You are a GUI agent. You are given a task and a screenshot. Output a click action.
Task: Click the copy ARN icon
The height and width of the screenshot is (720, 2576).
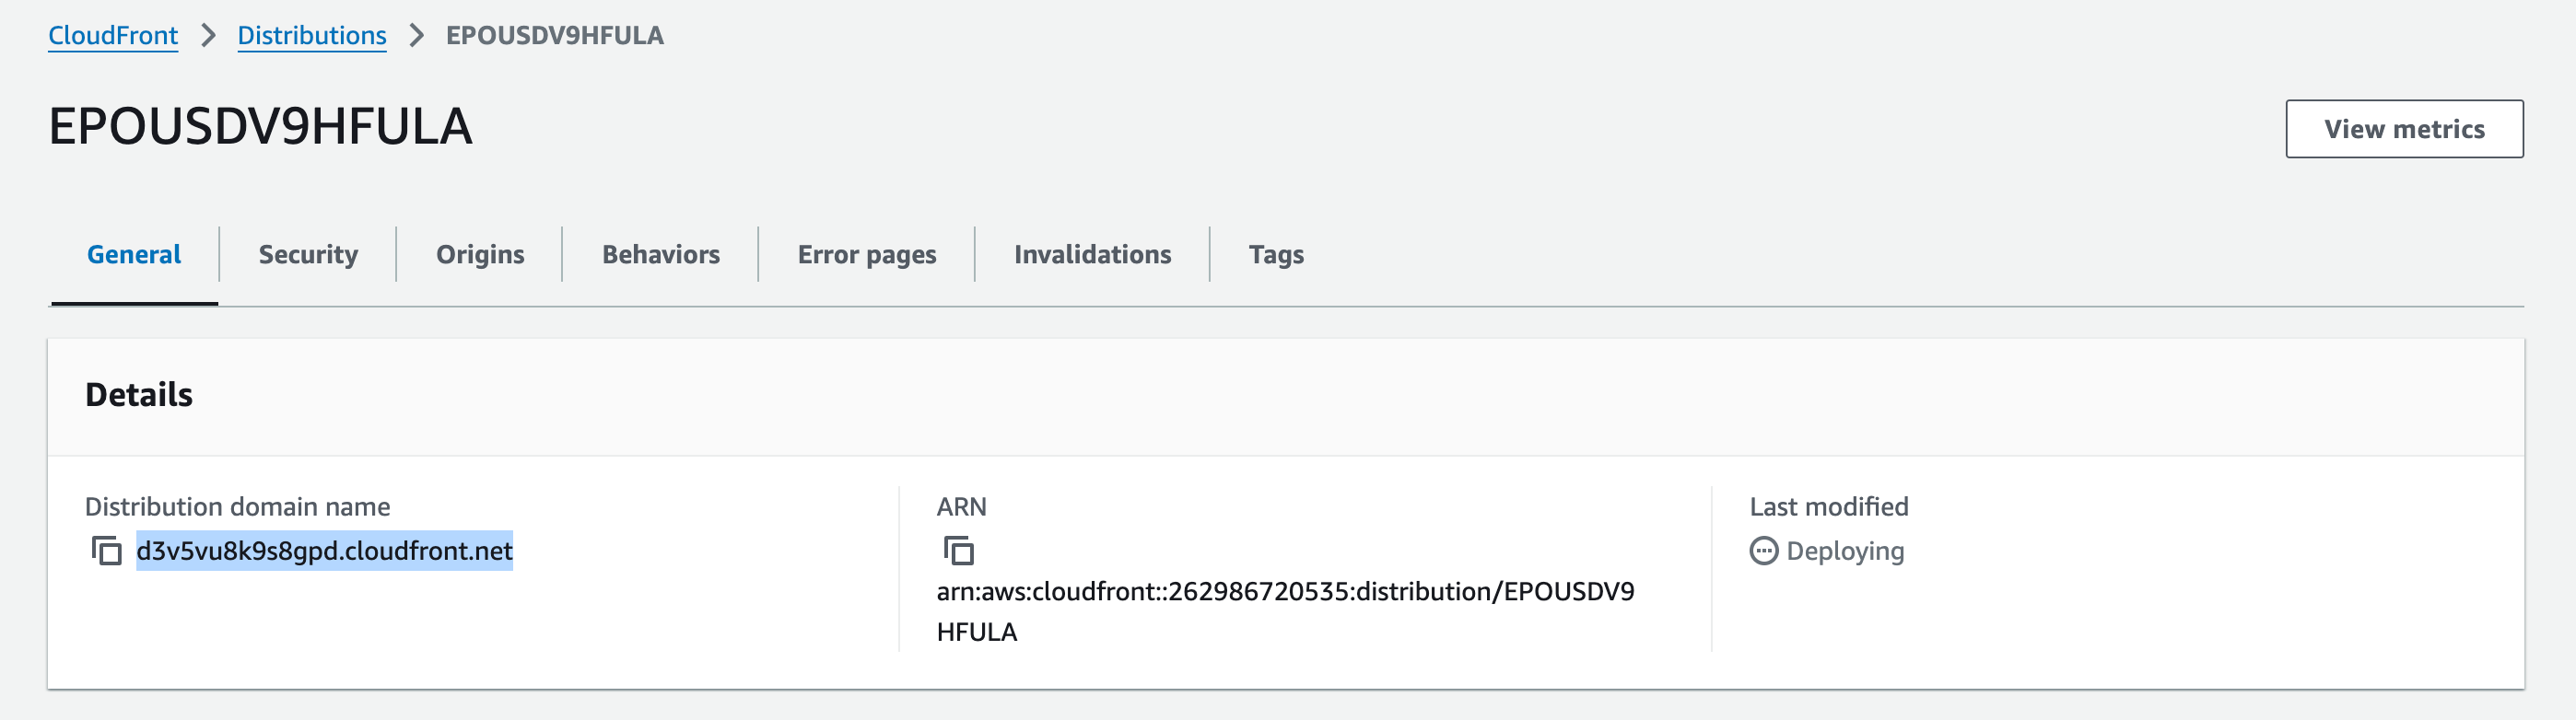(x=958, y=551)
